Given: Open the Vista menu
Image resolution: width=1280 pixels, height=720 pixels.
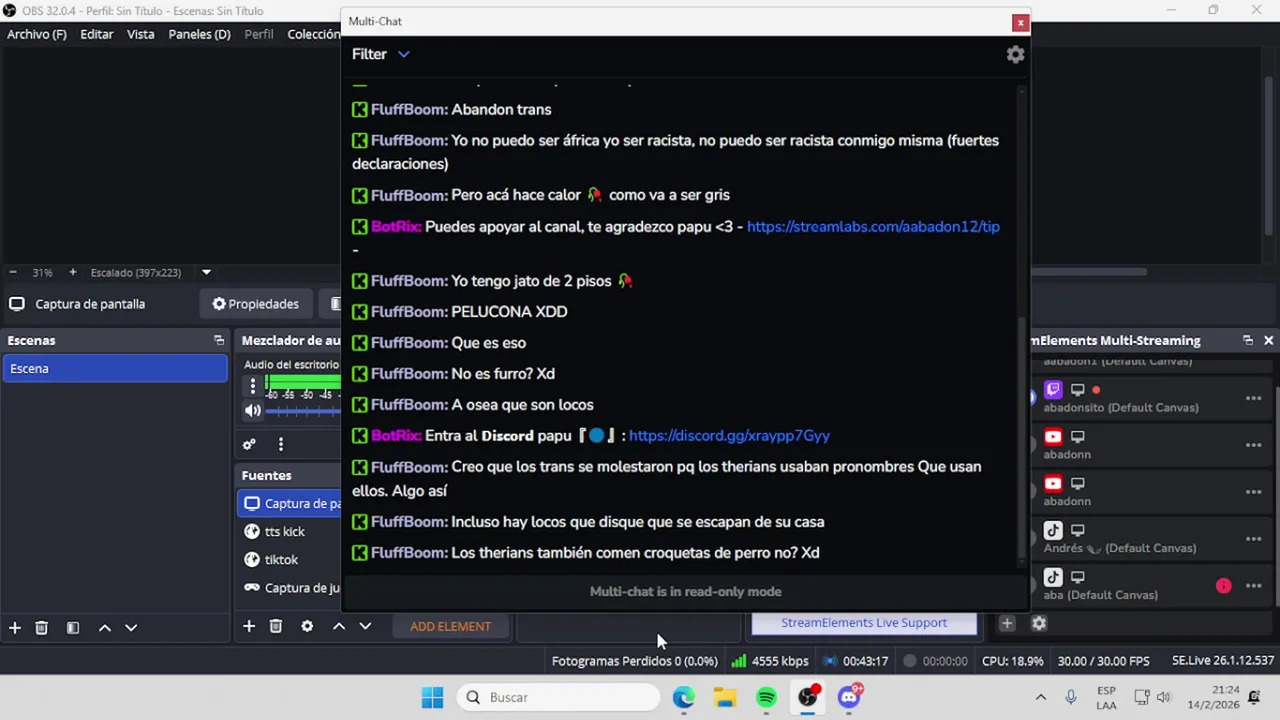Looking at the screenshot, I should (141, 34).
